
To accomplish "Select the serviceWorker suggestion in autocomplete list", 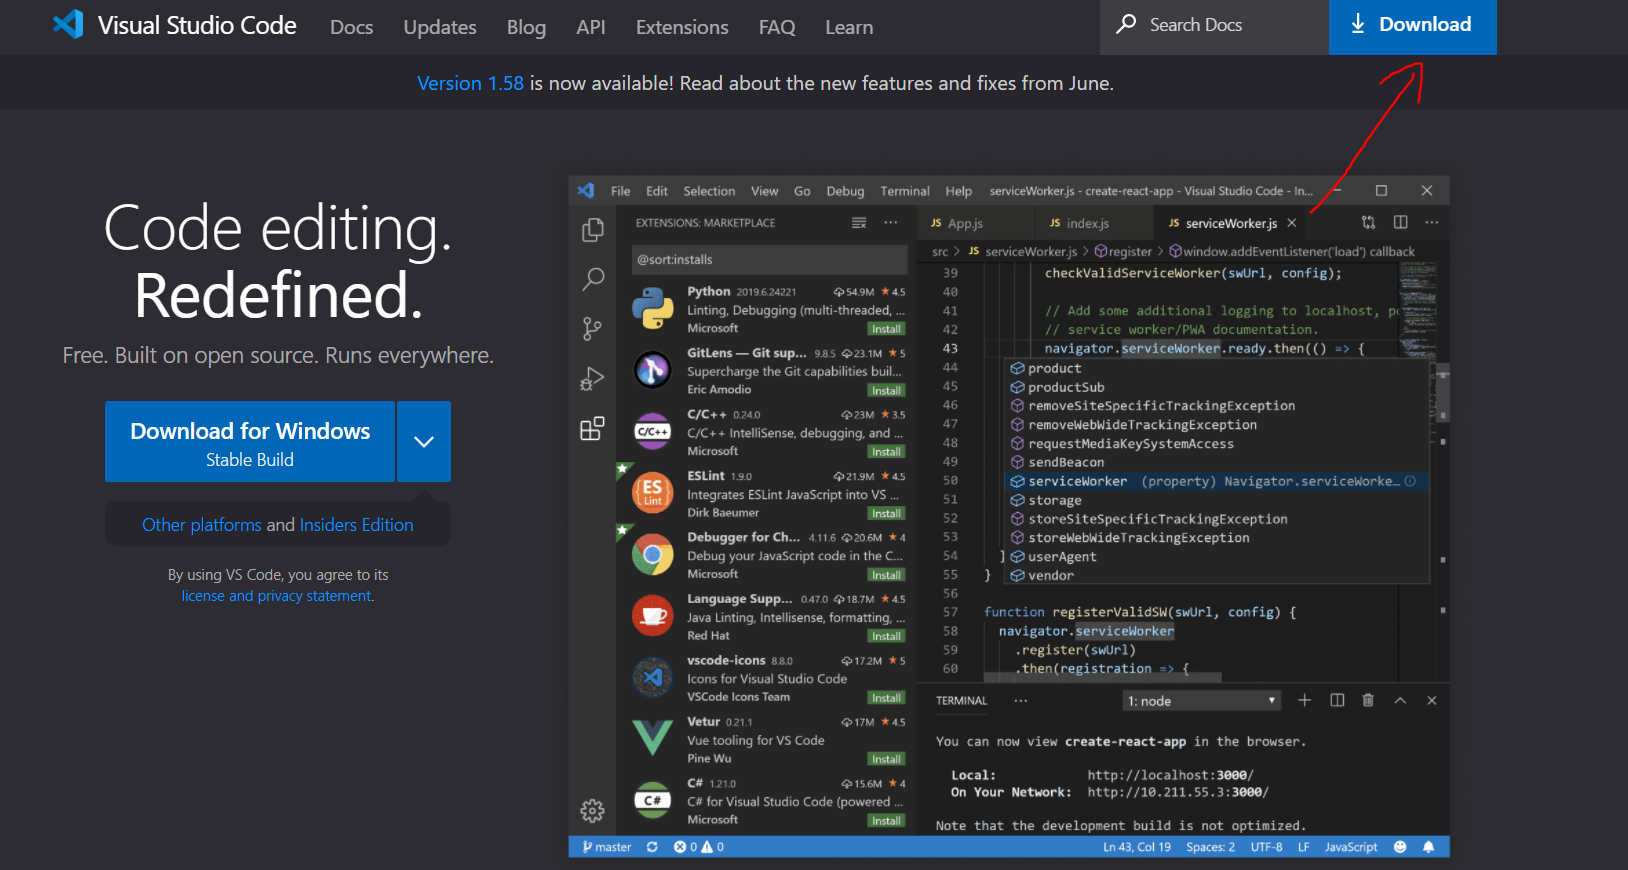I will (1216, 481).
